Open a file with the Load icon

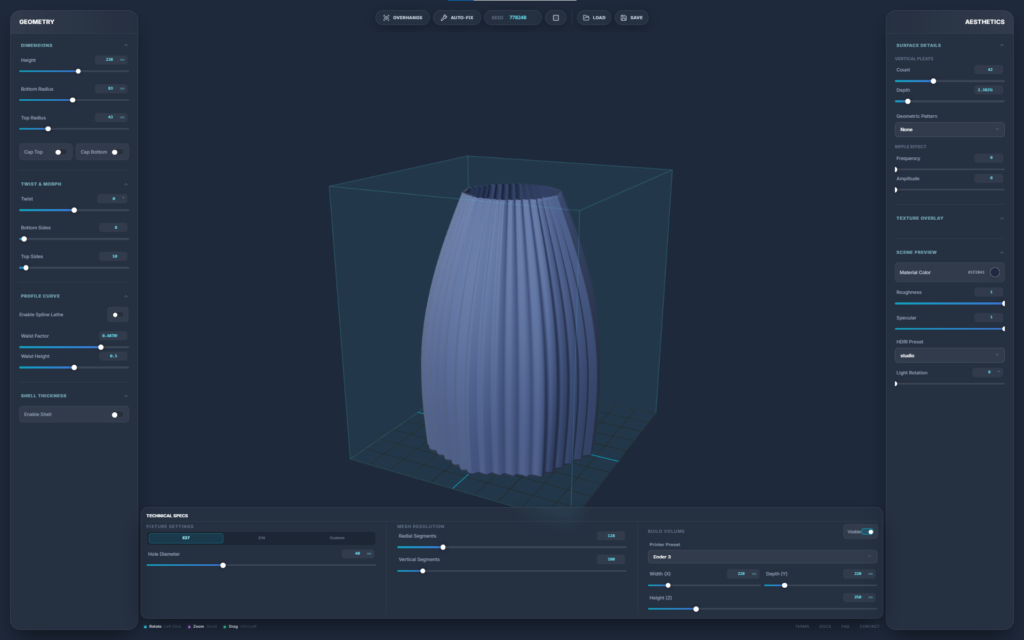pos(594,18)
